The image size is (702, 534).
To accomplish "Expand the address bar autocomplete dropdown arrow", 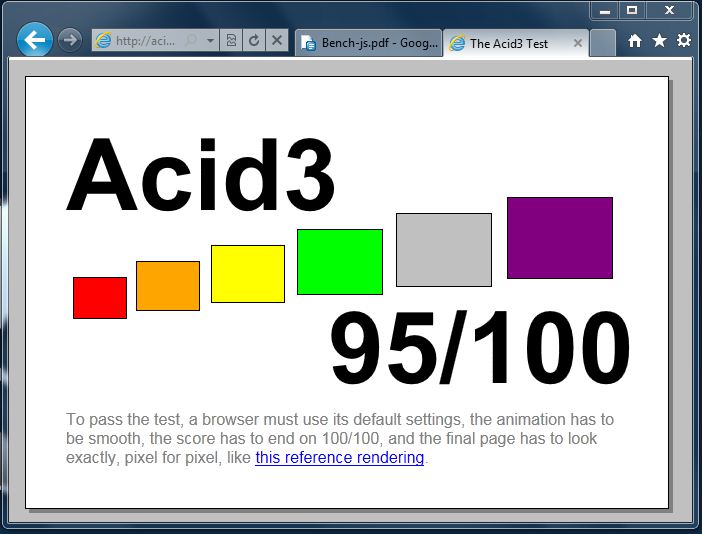I will tap(210, 41).
